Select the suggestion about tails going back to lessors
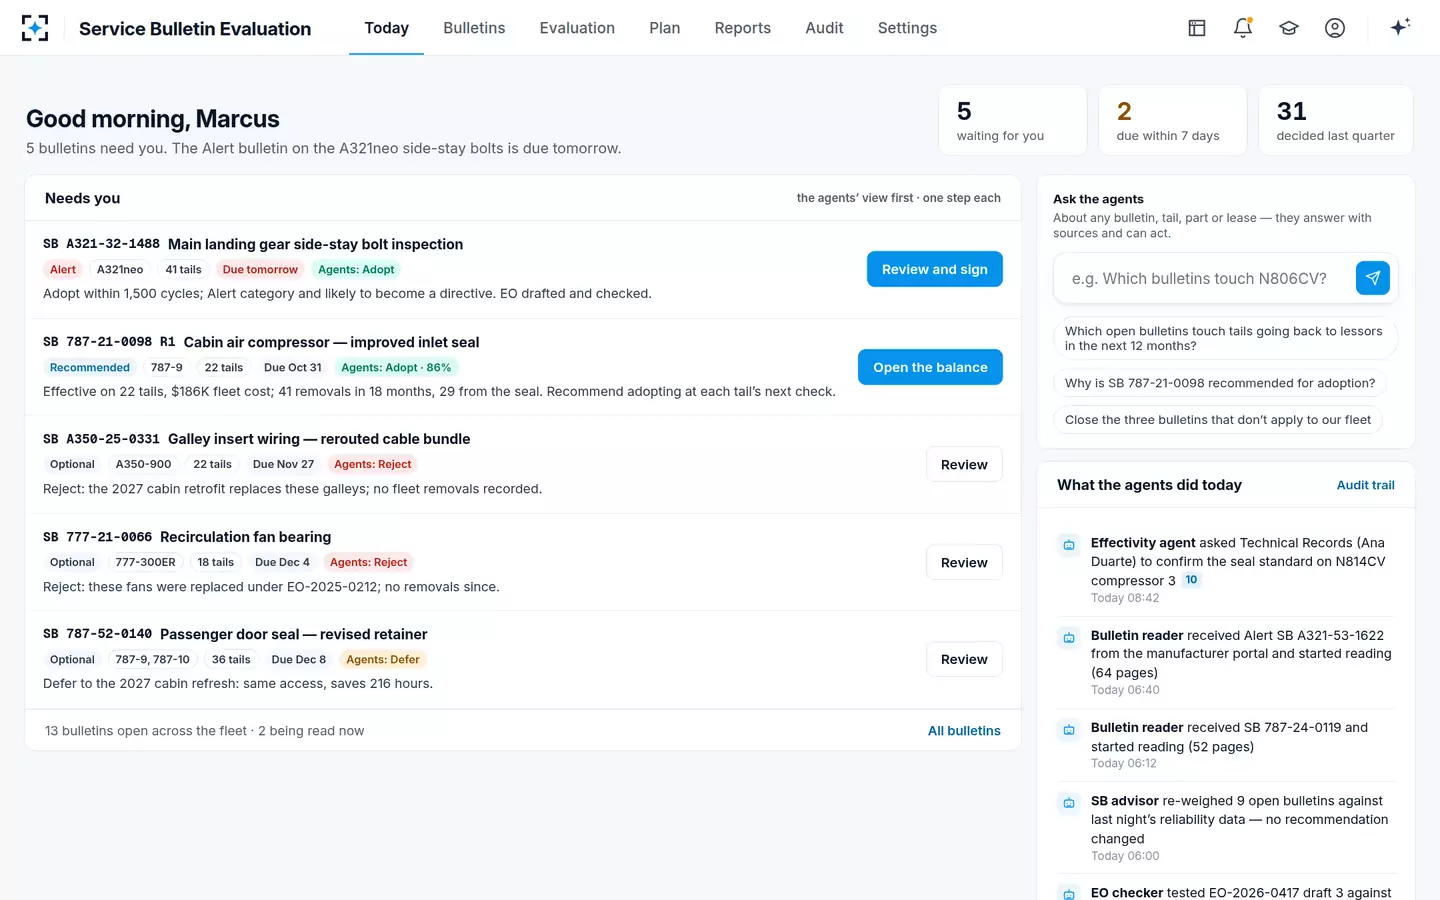The height and width of the screenshot is (900, 1440). (x=1225, y=338)
